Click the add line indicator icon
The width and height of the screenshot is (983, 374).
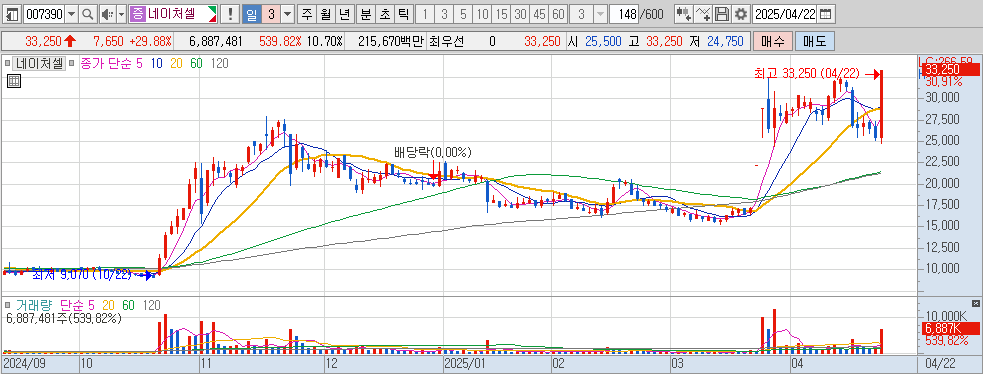coord(704,14)
